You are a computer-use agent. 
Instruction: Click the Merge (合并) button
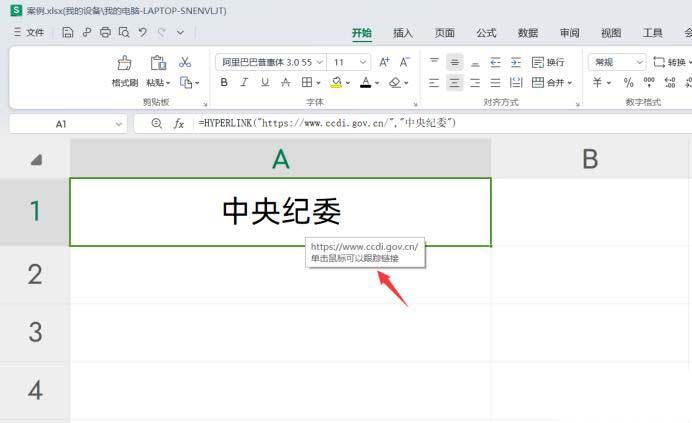click(x=548, y=83)
